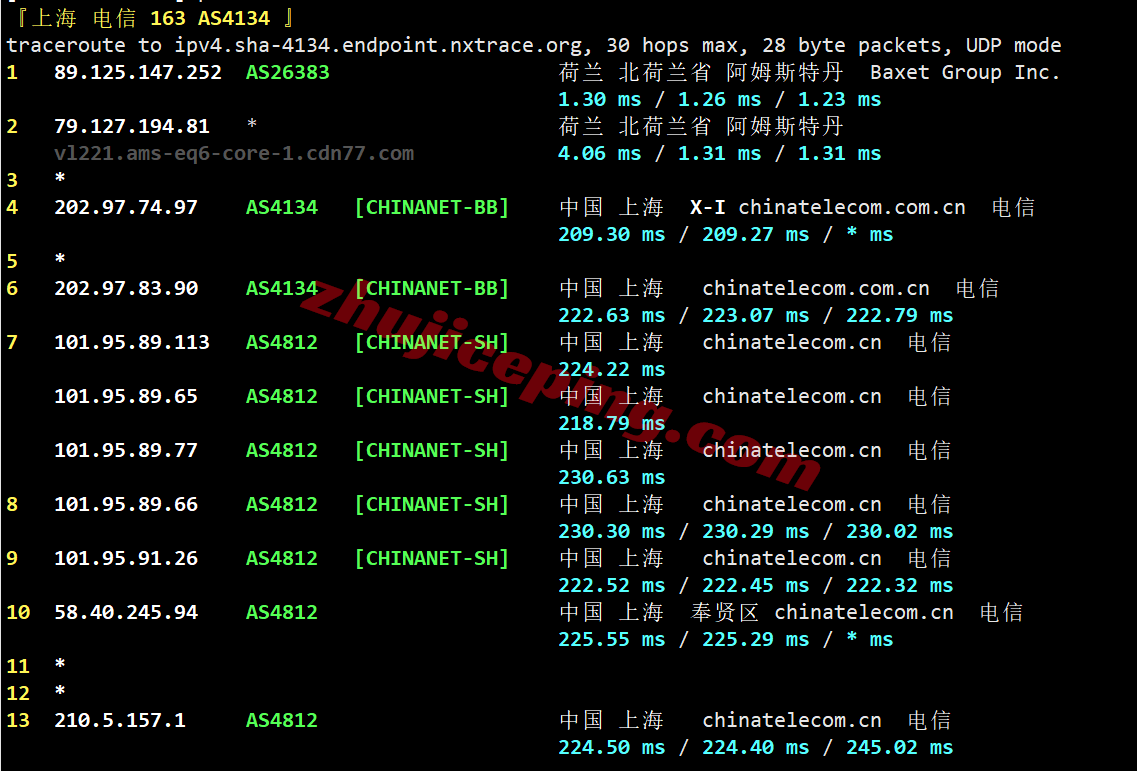Viewport: 1137px width, 771px height.
Task: Select IP address 101.95.89.65
Action: coord(126,397)
